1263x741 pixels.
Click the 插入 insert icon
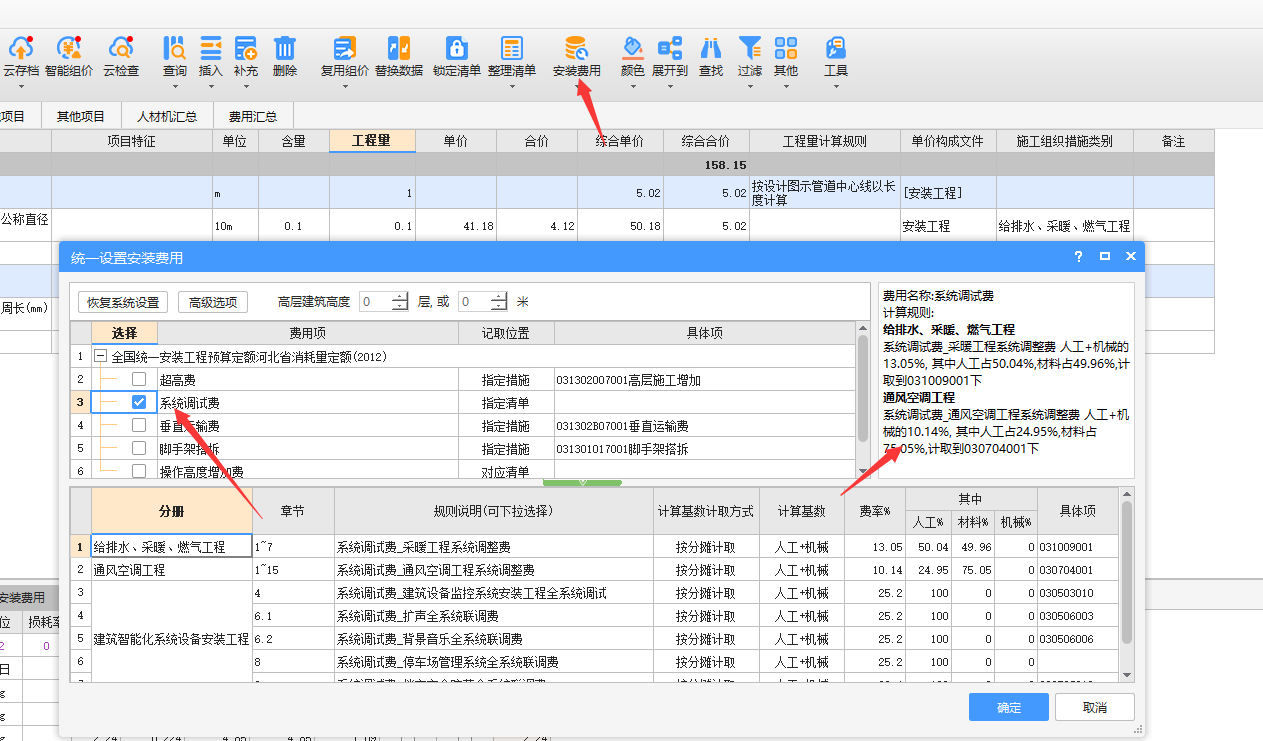(x=211, y=50)
